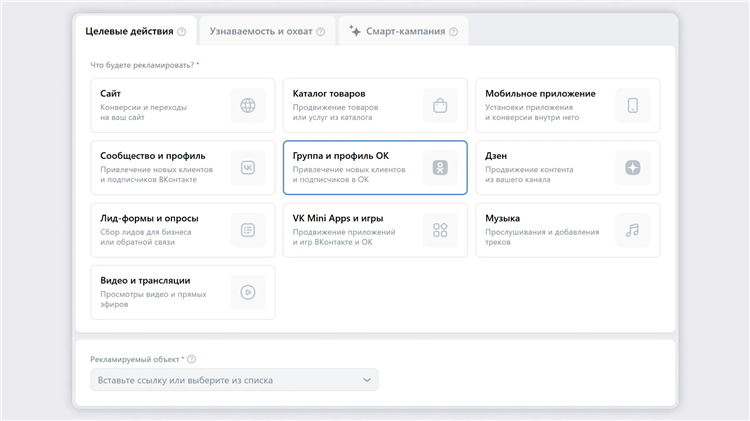Open help icon beside Рекламируемый объект
750x421 pixels.
click(191, 359)
